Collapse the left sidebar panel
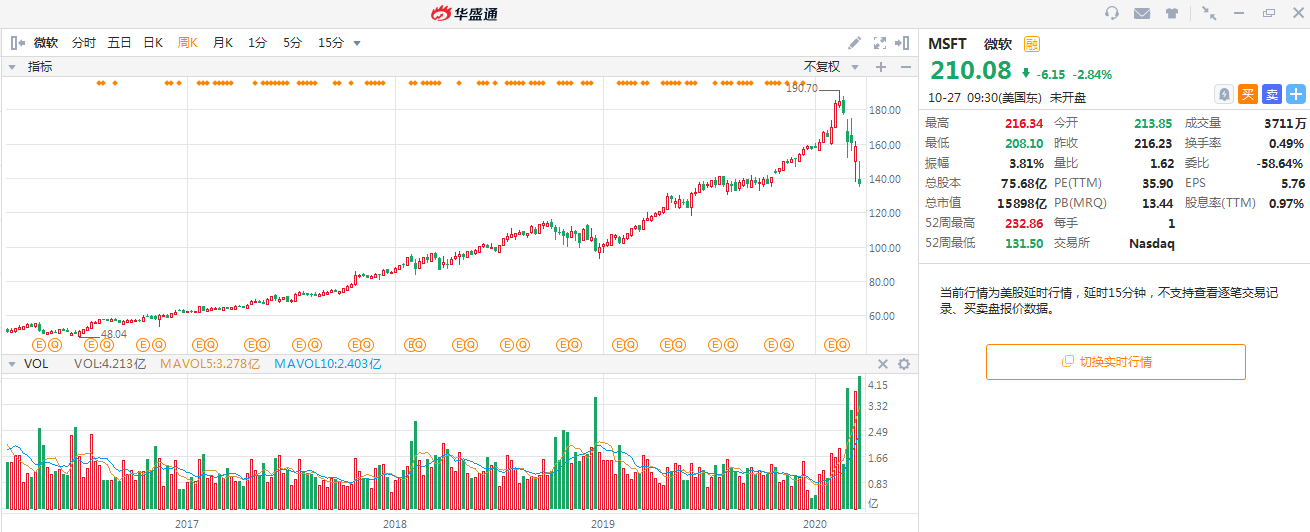 click(17, 43)
